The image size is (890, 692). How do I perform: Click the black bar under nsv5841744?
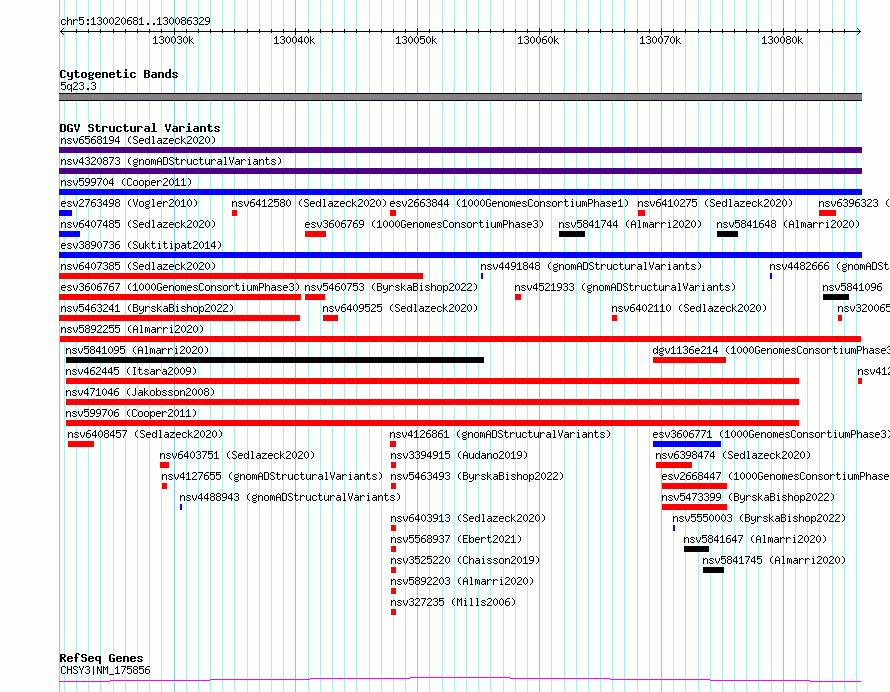click(x=572, y=234)
